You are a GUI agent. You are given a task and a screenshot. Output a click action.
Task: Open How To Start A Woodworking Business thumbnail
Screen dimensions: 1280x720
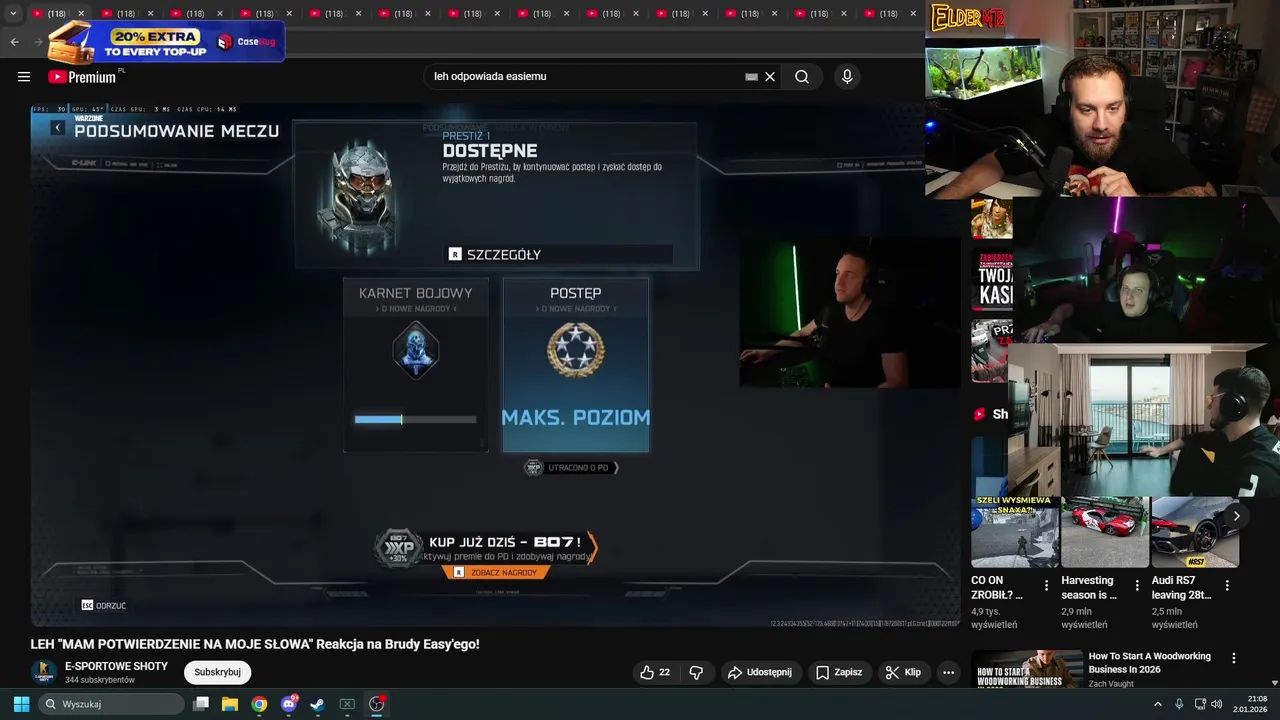(x=1027, y=669)
